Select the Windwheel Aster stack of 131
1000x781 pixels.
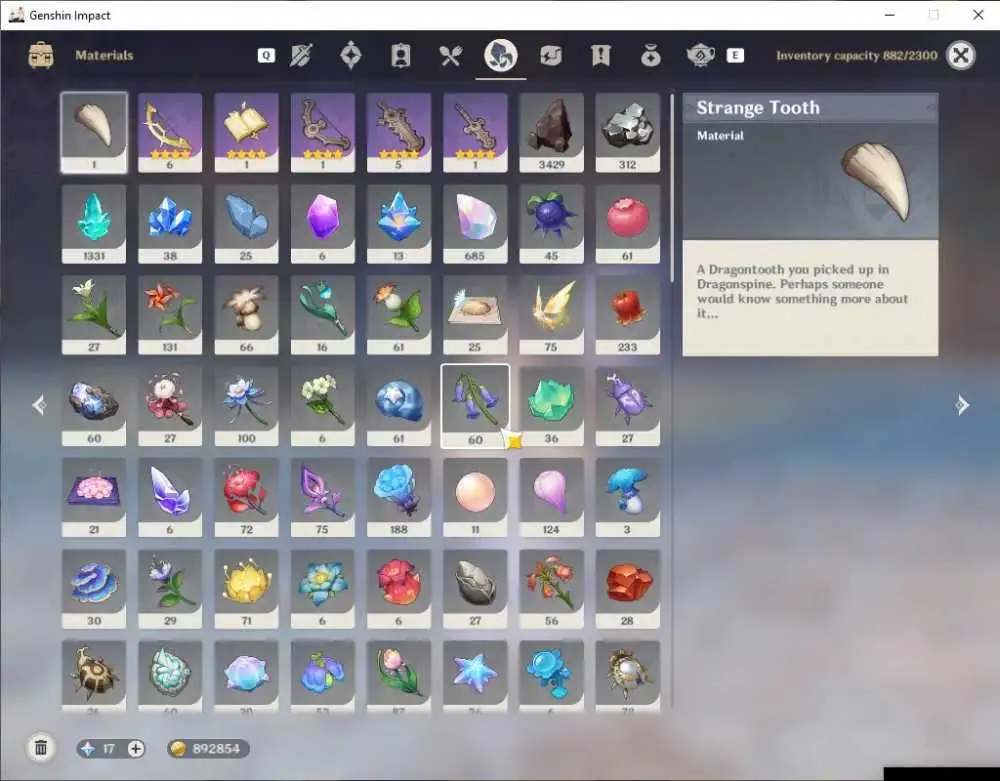(x=170, y=315)
